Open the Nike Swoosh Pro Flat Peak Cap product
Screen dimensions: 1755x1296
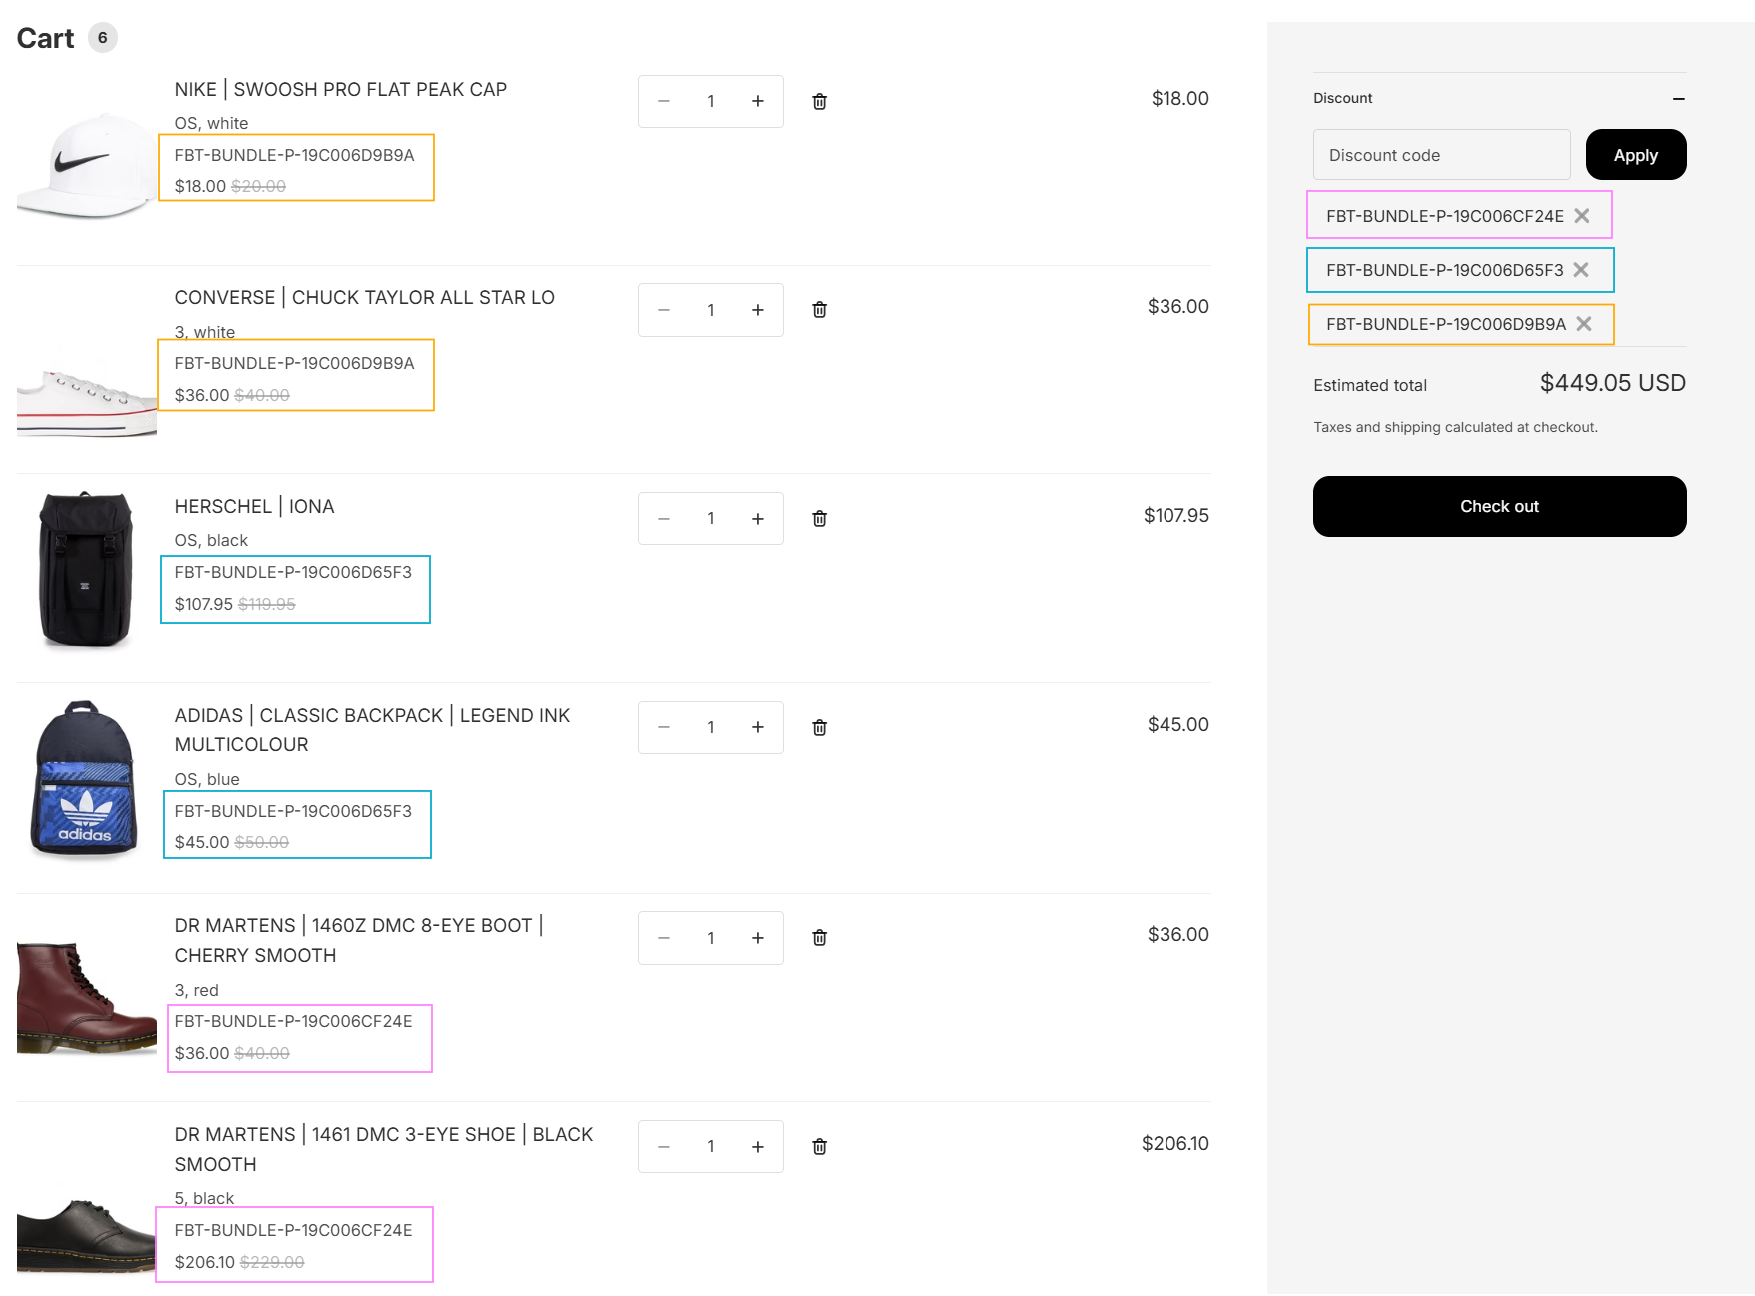click(341, 89)
